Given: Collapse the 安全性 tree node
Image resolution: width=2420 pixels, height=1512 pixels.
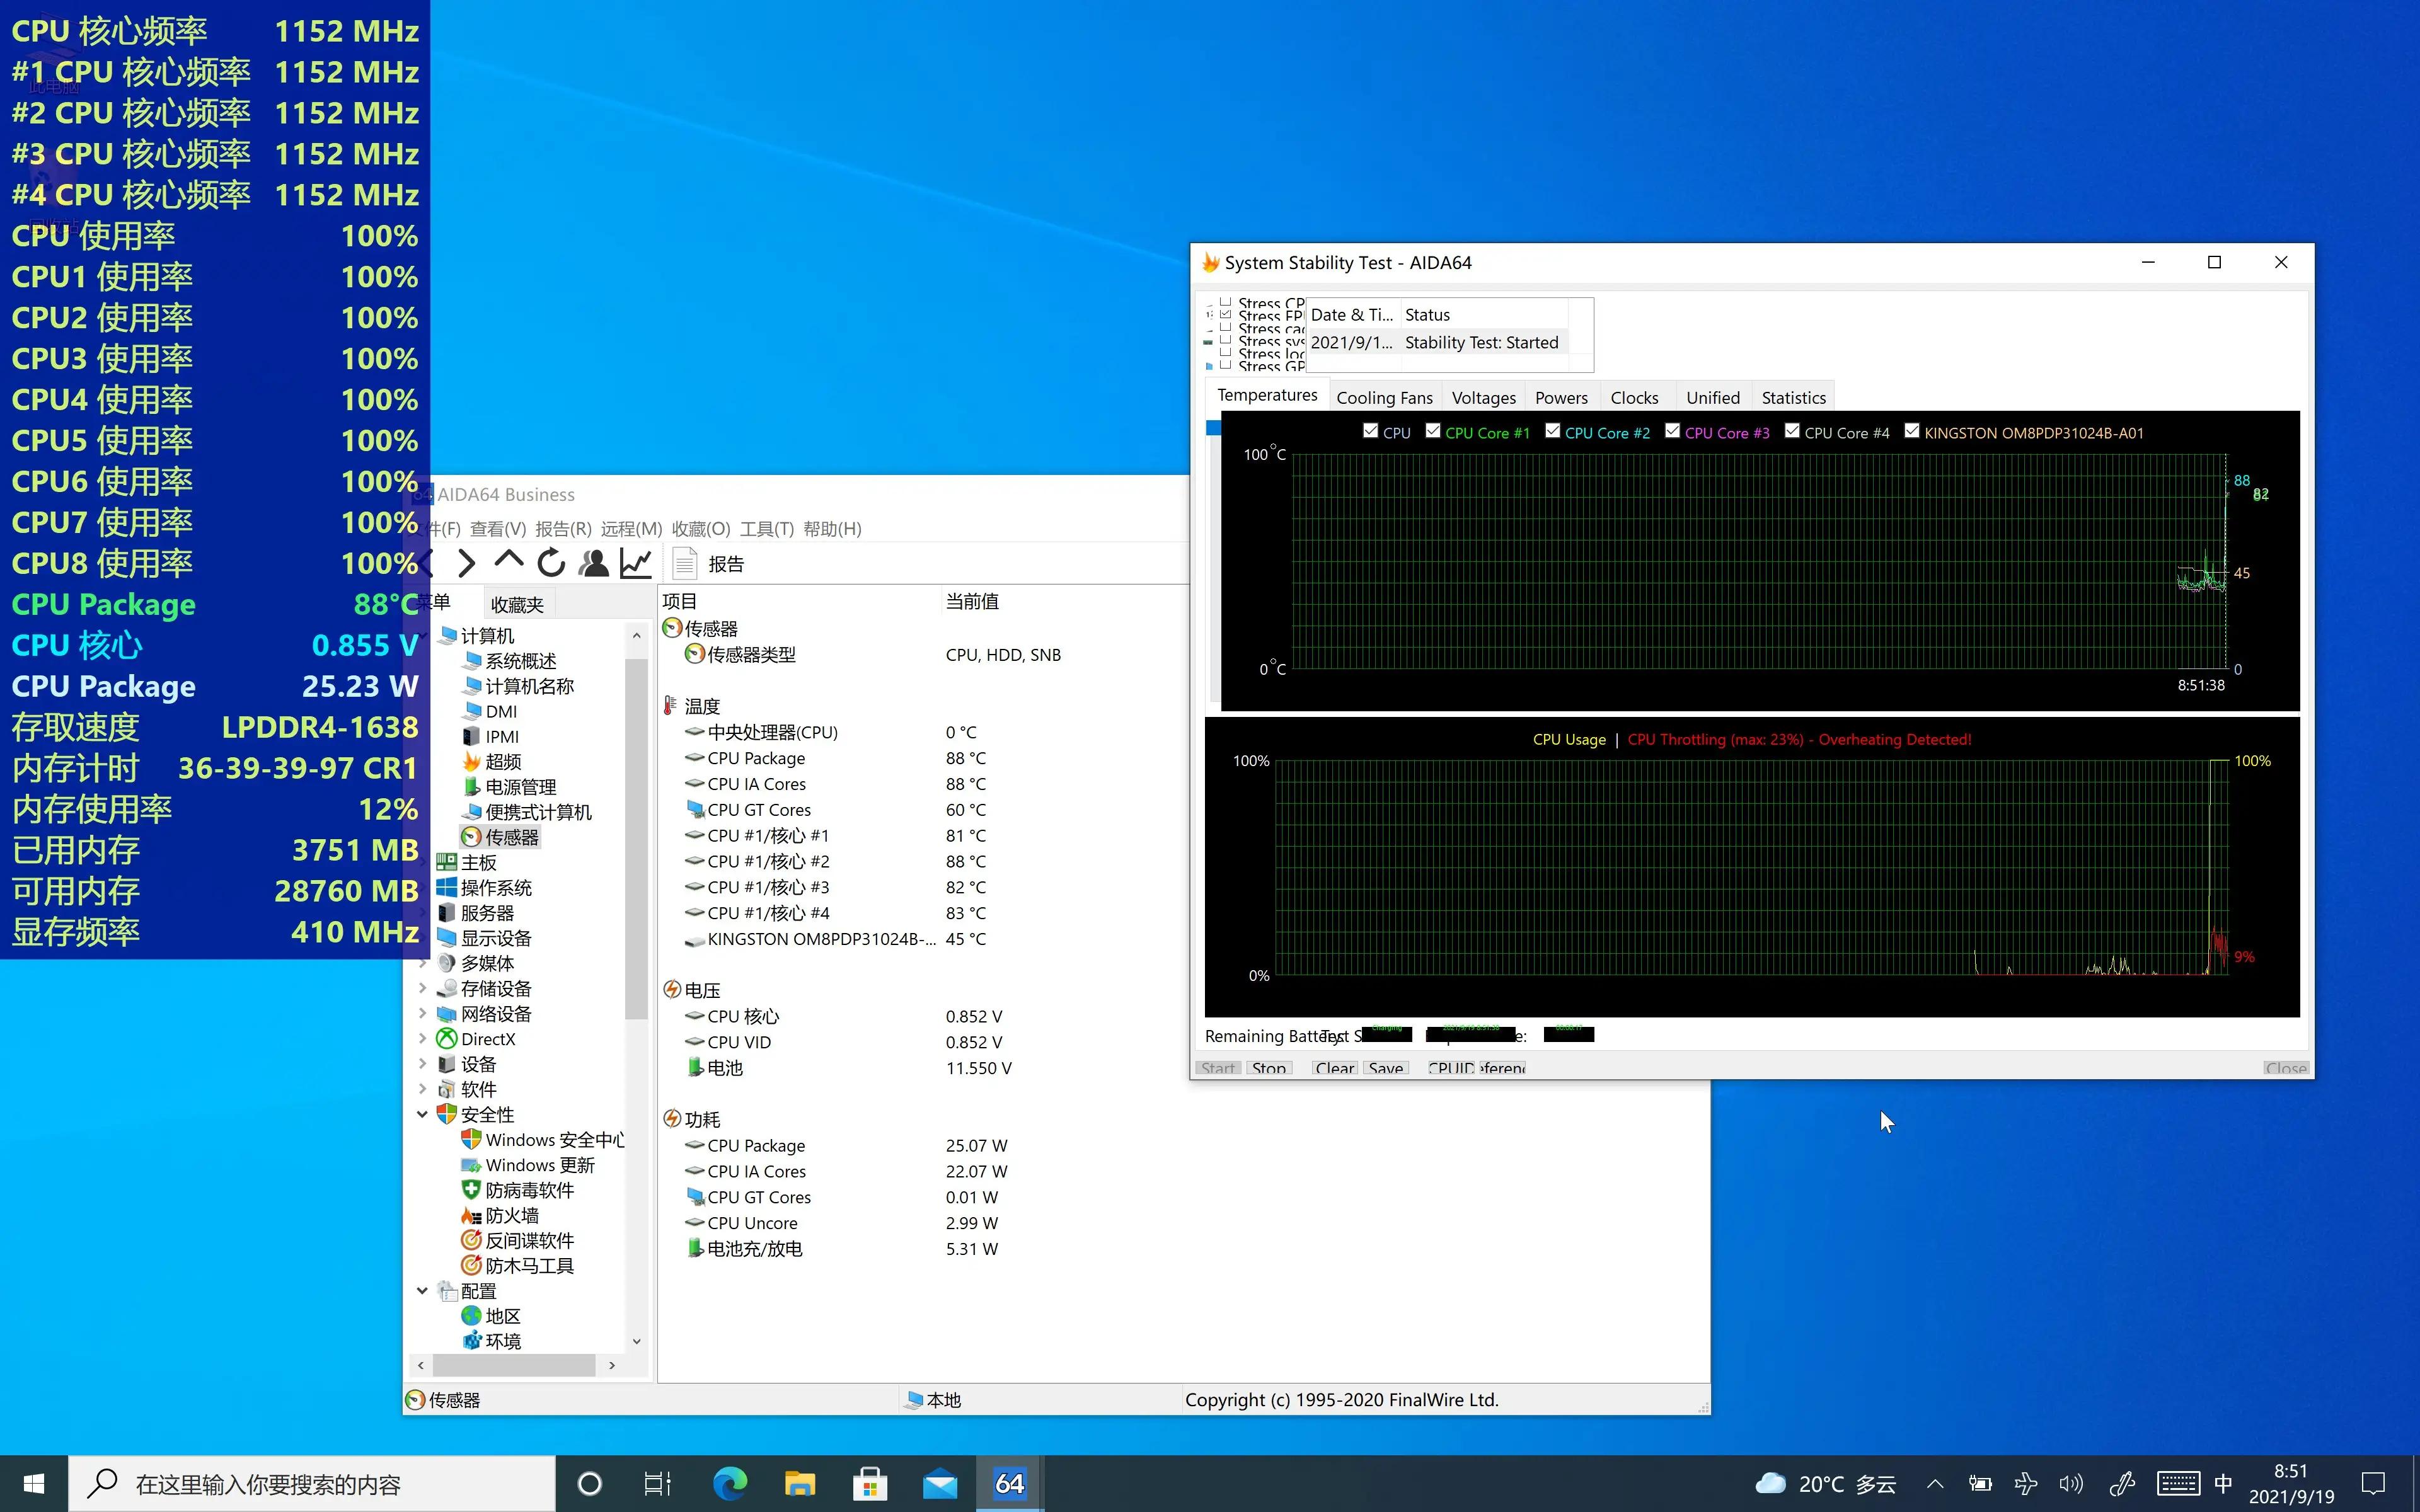Looking at the screenshot, I should pyautogui.click(x=422, y=1114).
